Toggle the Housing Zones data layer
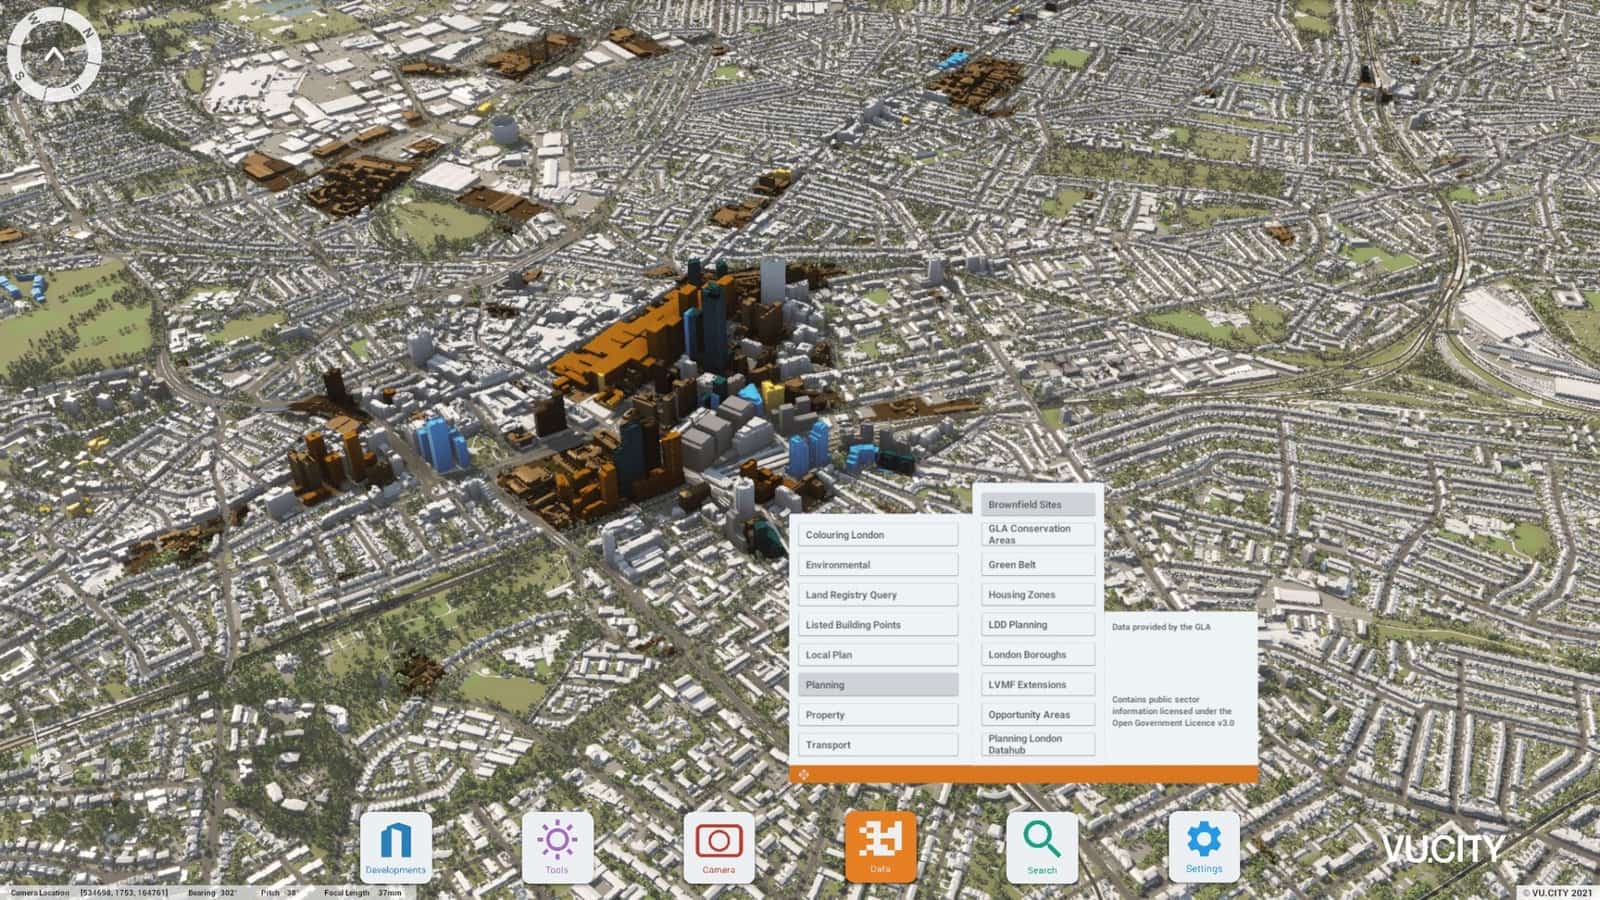 click(1037, 594)
